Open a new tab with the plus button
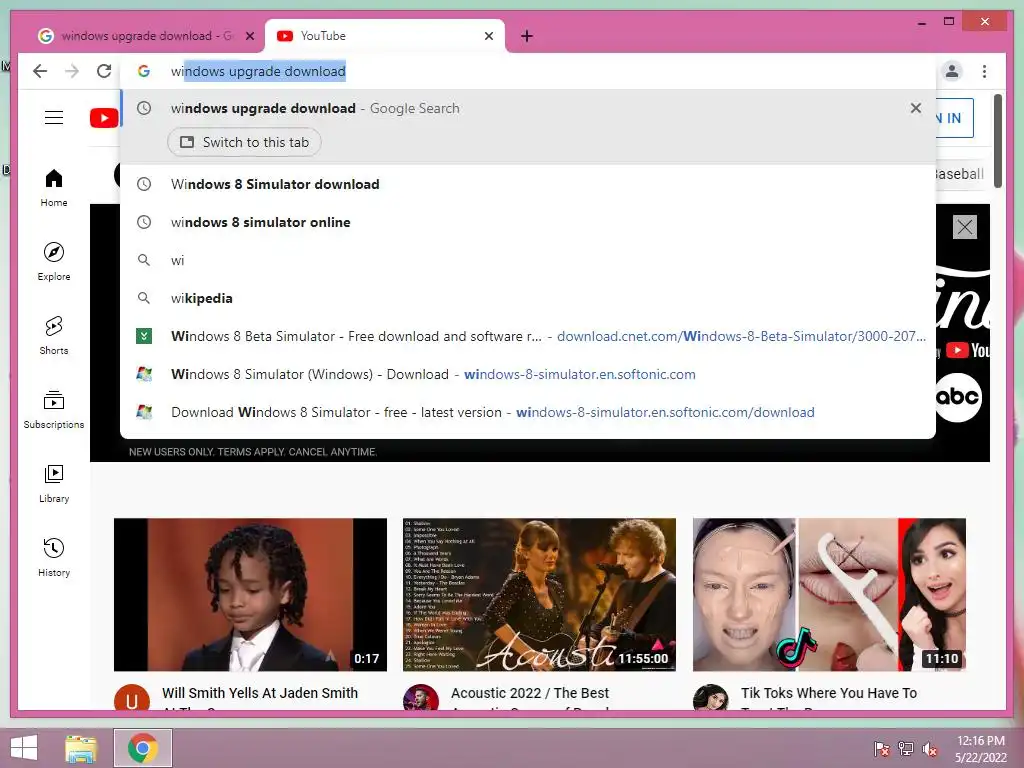Image resolution: width=1024 pixels, height=768 pixels. click(x=527, y=36)
